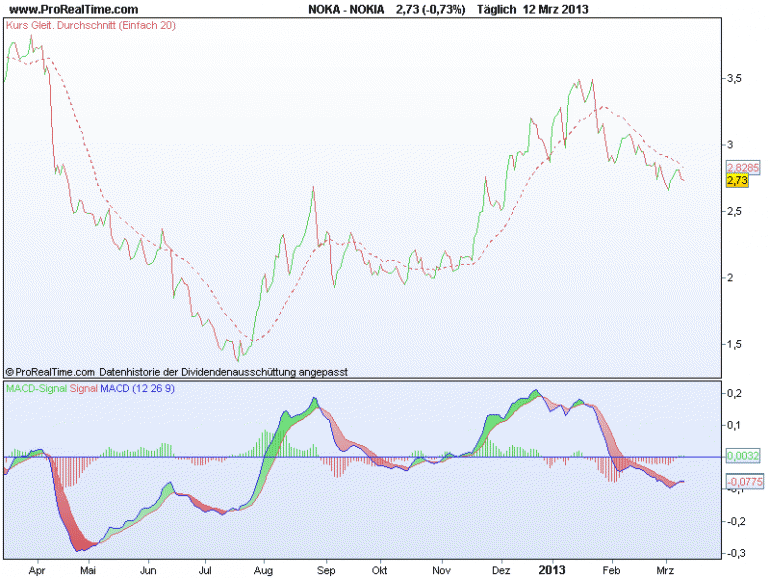Click the blue MACD (12 26 9) legend label
Image resolution: width=770 pixels, height=578 pixels.
point(137,388)
